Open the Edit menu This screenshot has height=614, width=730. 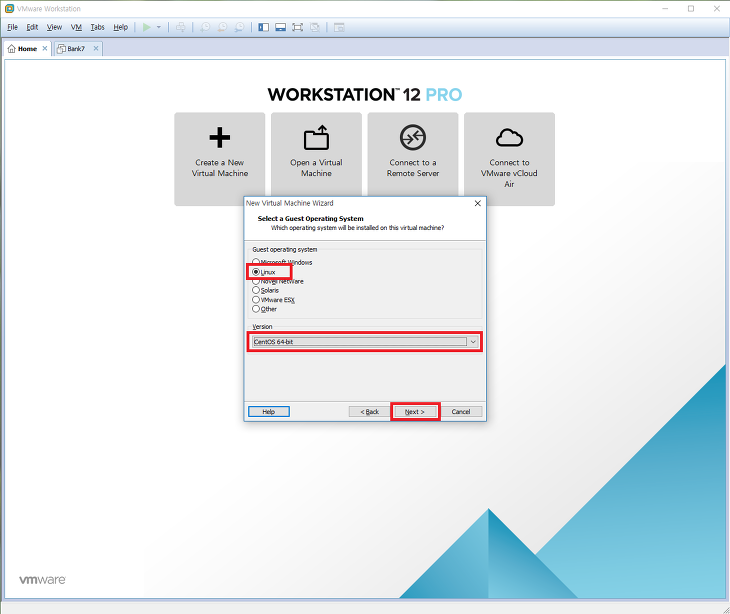tap(32, 27)
